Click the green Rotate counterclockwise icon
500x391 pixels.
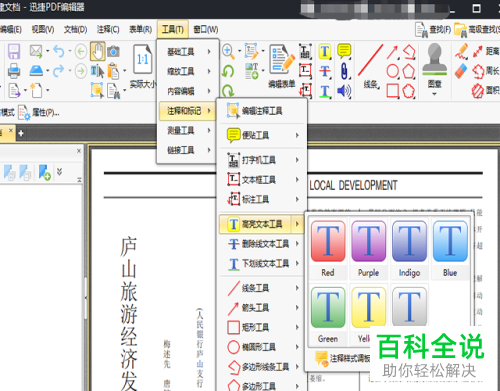(228, 71)
